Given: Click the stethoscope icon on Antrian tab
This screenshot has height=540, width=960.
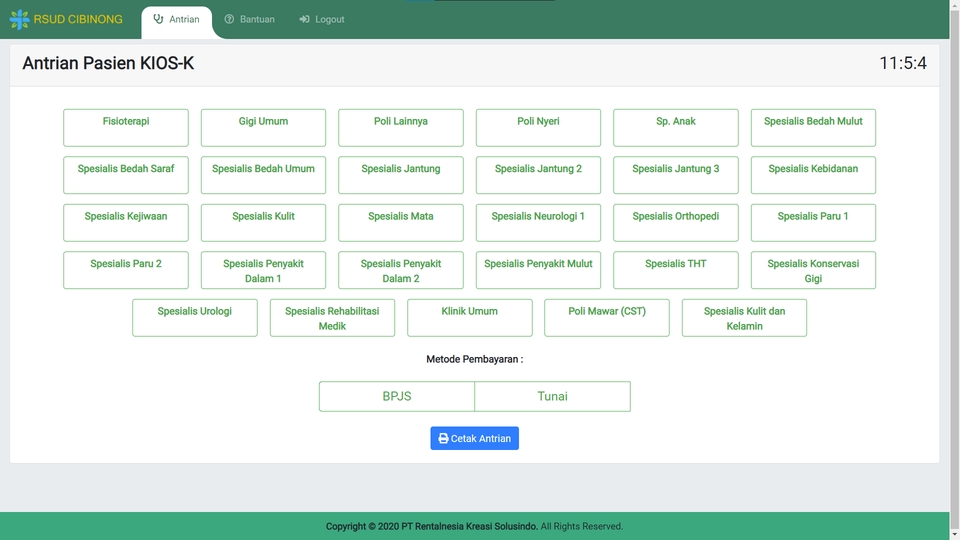Looking at the screenshot, I should [158, 19].
